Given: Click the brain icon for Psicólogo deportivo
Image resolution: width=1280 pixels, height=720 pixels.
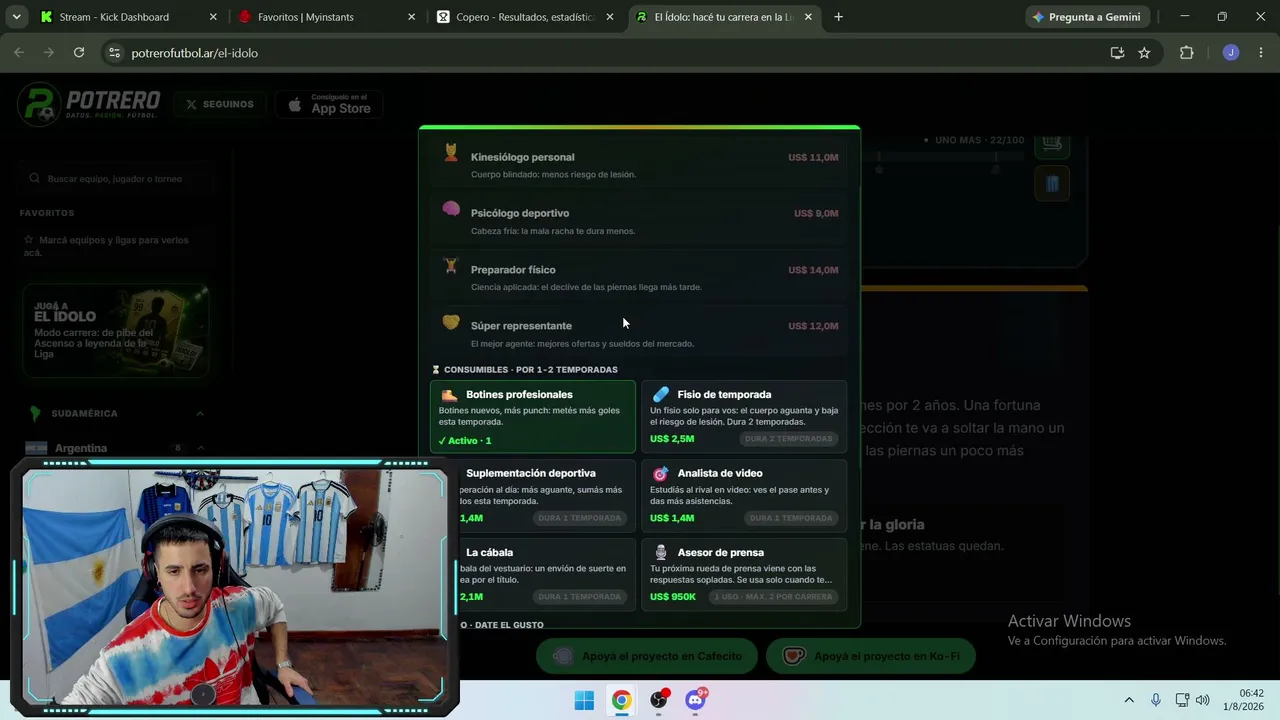Looking at the screenshot, I should (x=451, y=209).
